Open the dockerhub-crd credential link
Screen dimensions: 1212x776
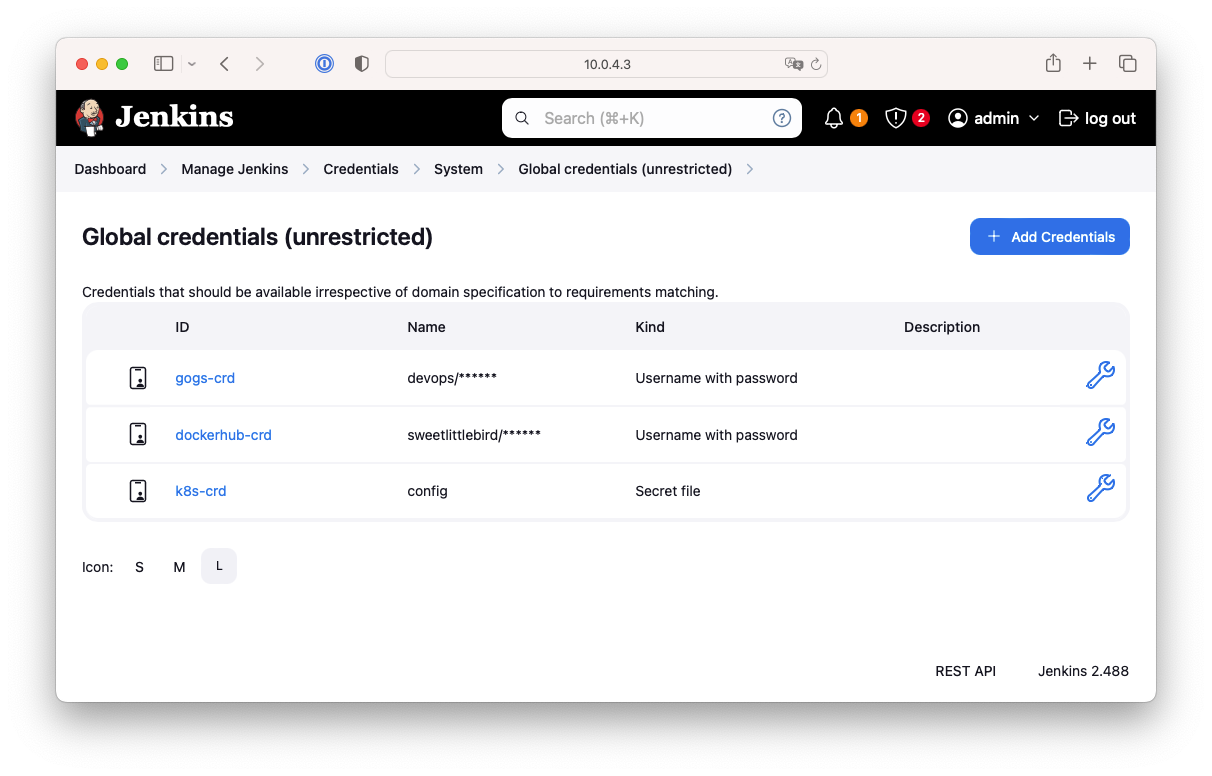[223, 435]
